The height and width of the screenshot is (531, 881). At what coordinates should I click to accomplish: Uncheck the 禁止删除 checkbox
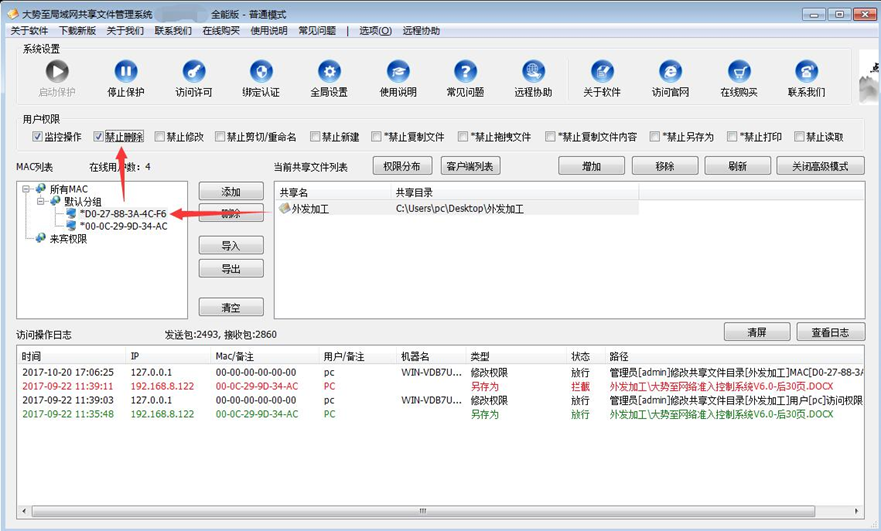(99, 137)
